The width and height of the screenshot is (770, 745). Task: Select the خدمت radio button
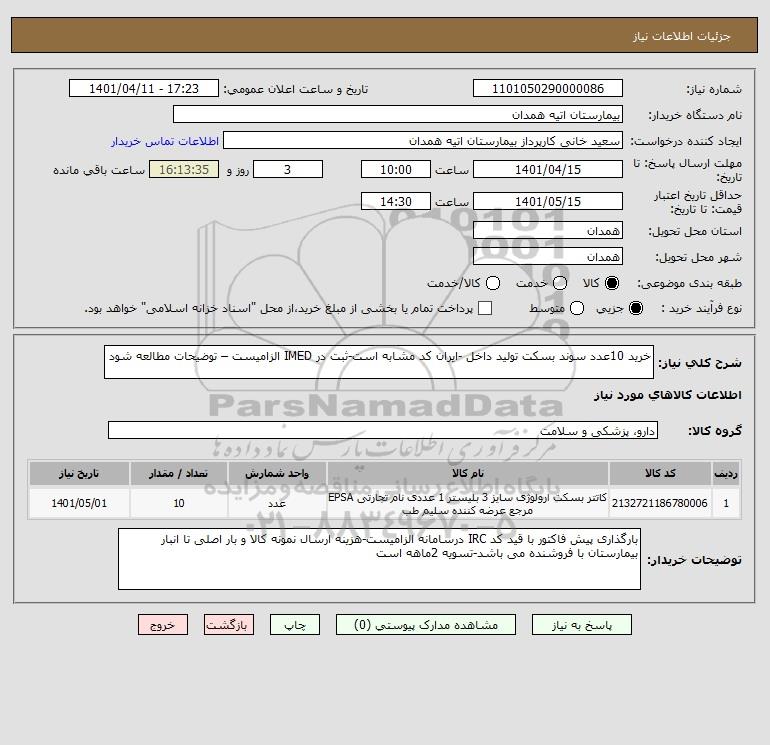[560, 283]
